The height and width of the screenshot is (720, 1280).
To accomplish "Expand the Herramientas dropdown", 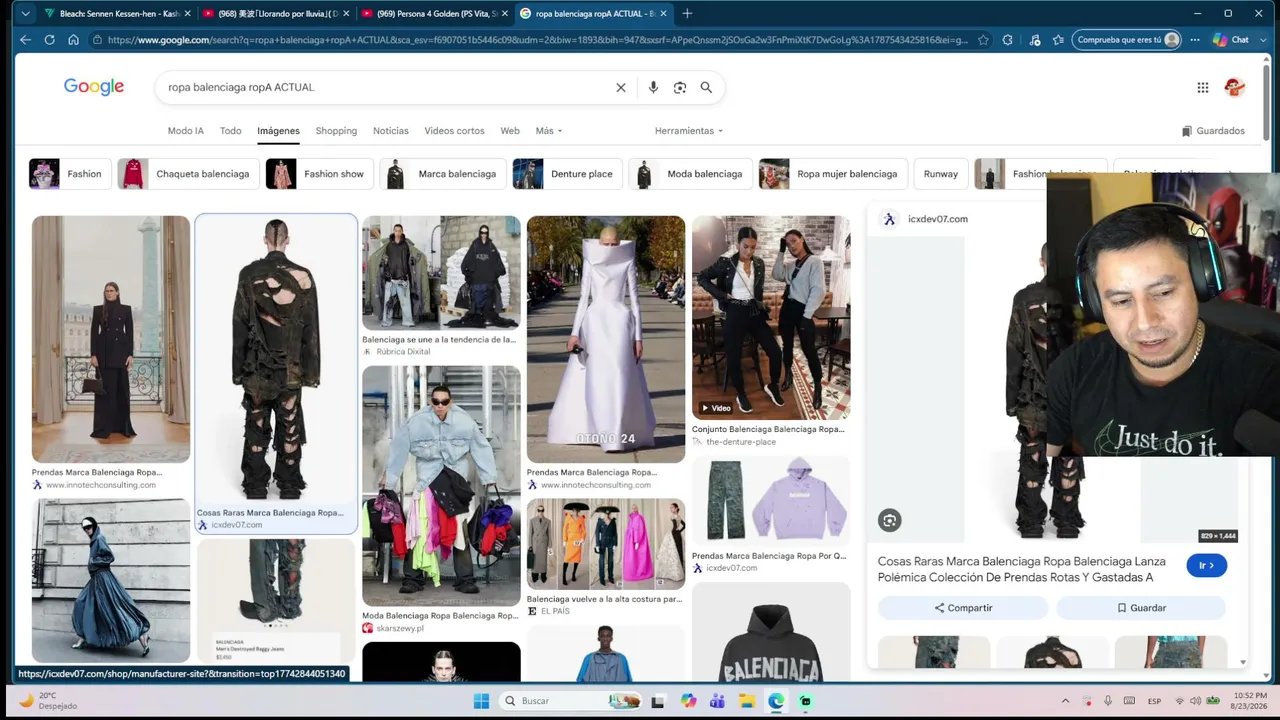I will [x=689, y=131].
